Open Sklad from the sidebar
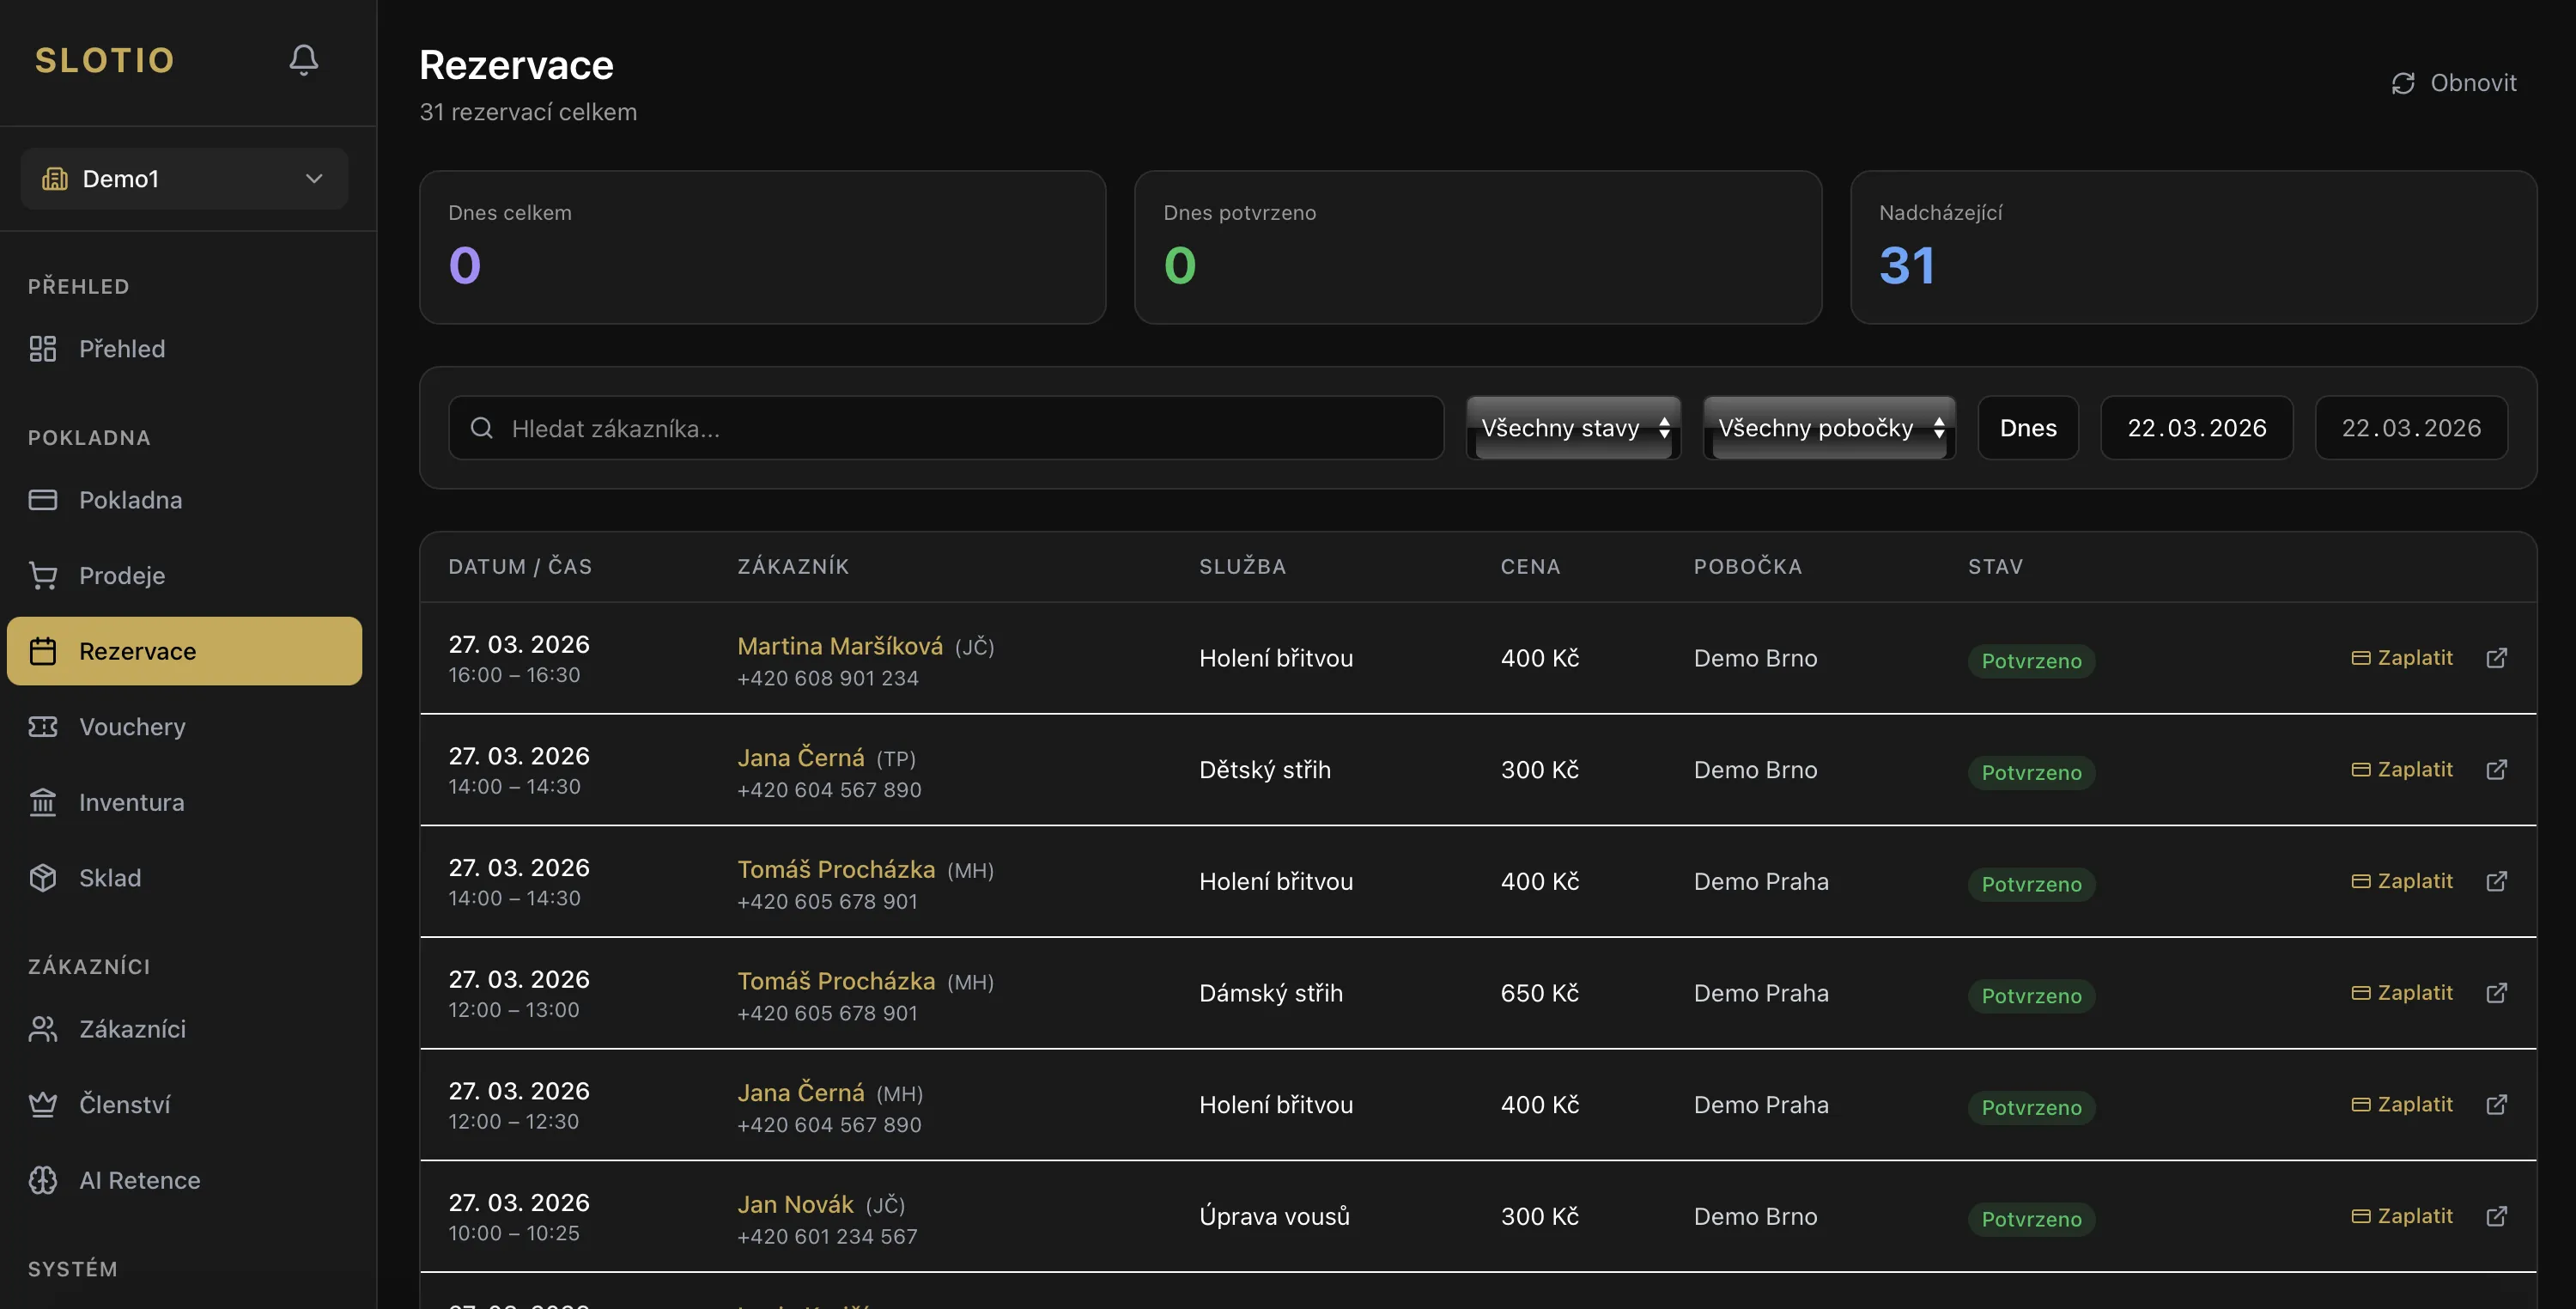 184,878
